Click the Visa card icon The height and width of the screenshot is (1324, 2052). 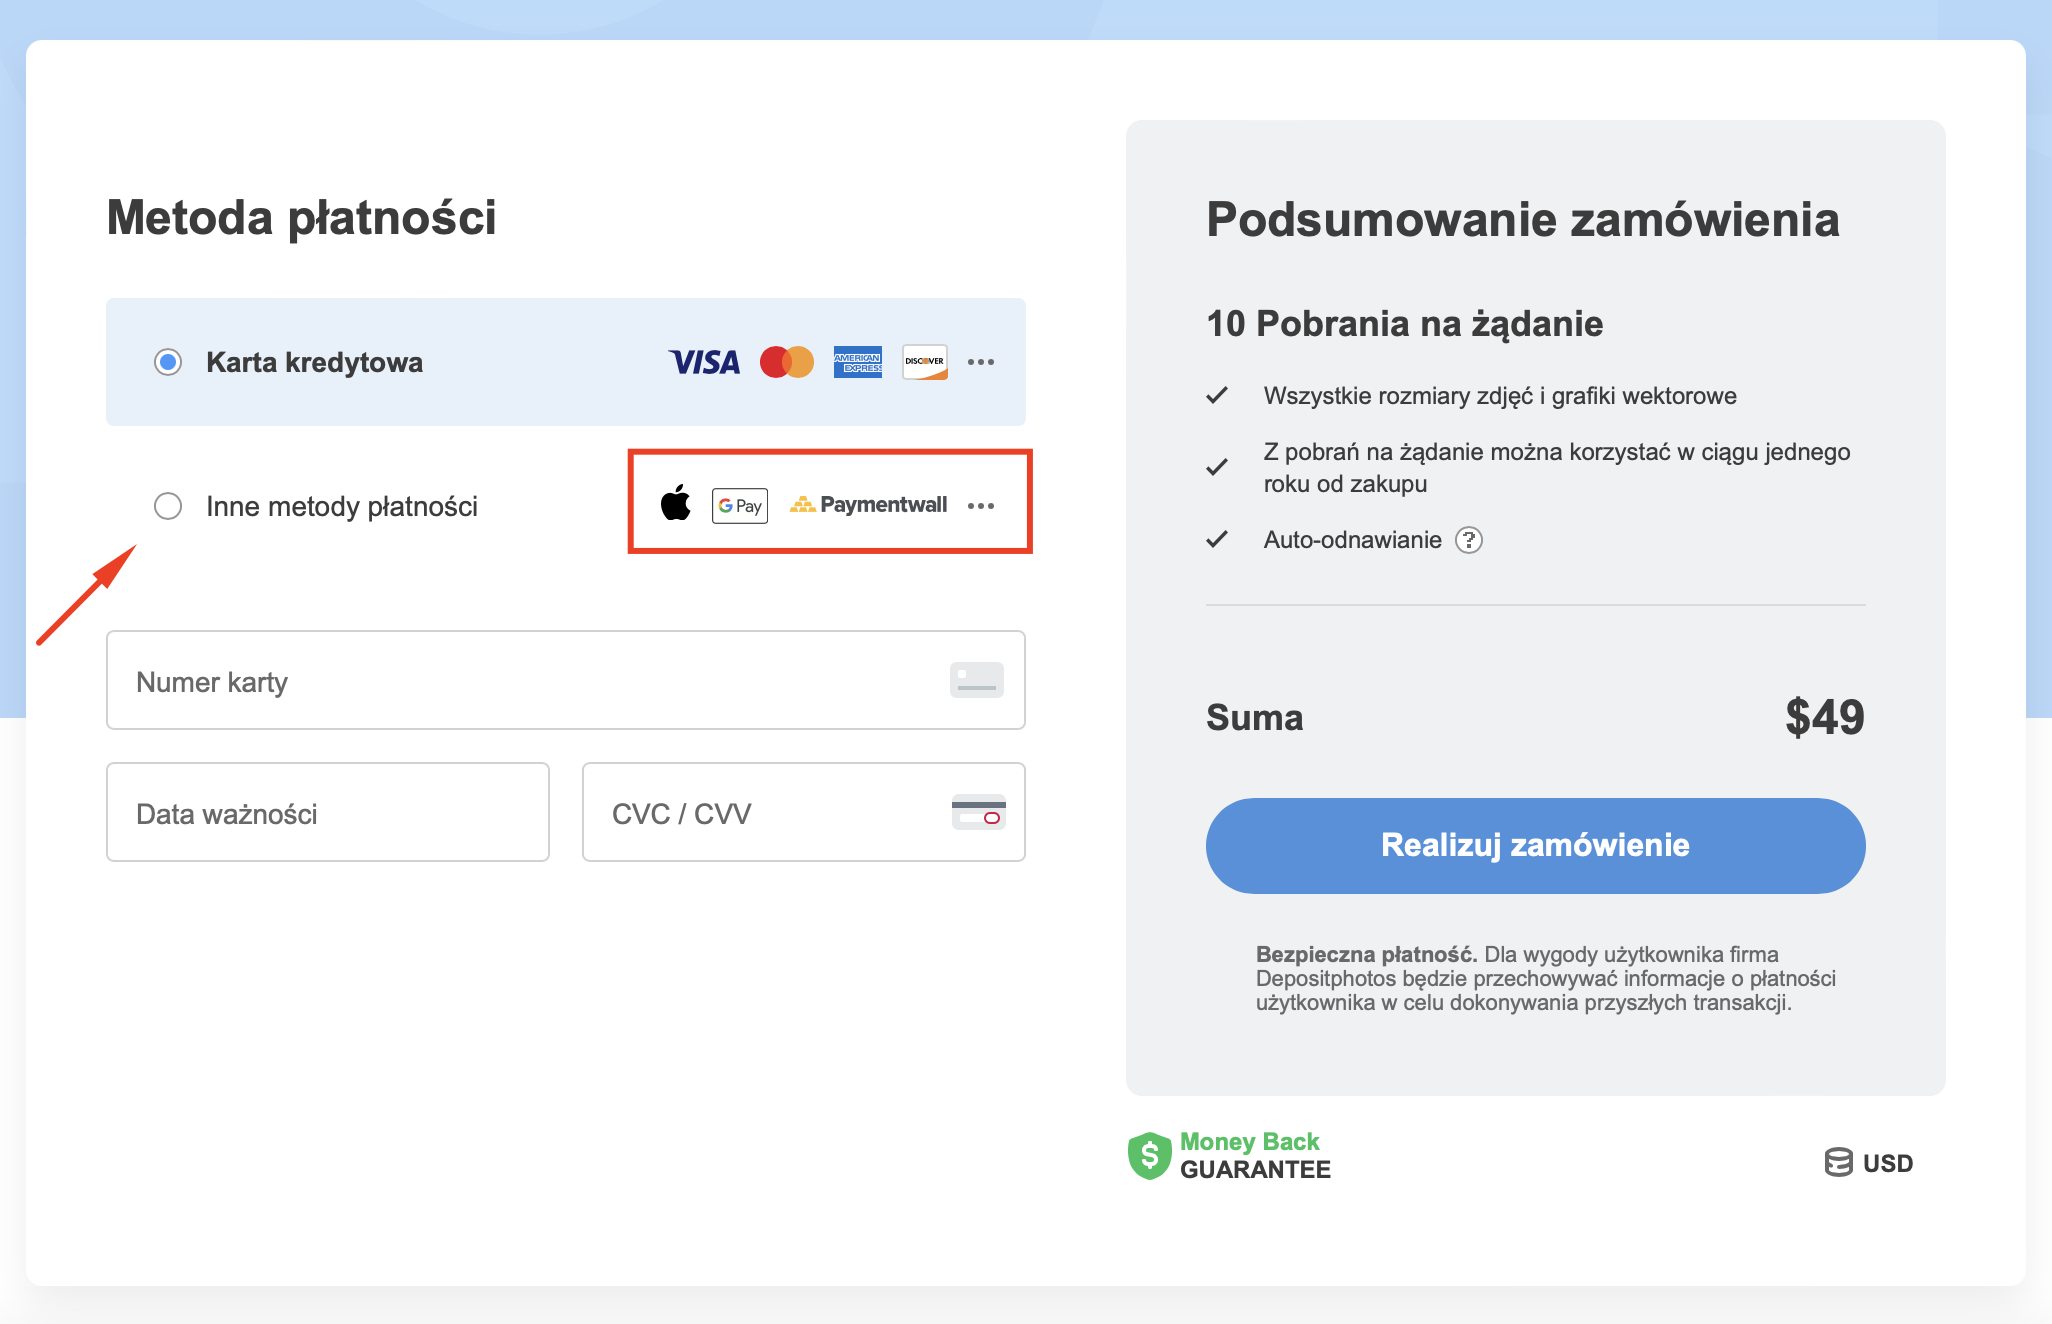pos(703,362)
